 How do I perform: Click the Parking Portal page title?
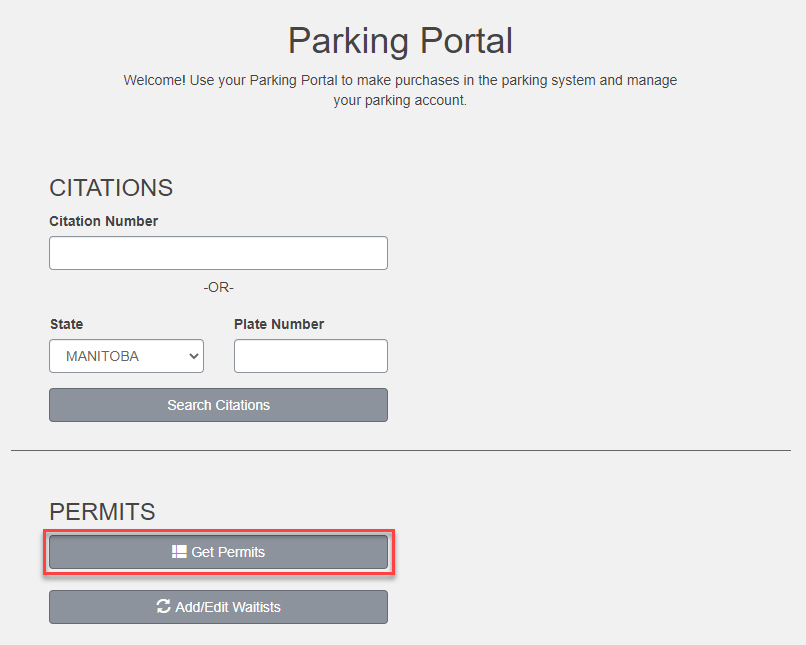click(x=400, y=41)
